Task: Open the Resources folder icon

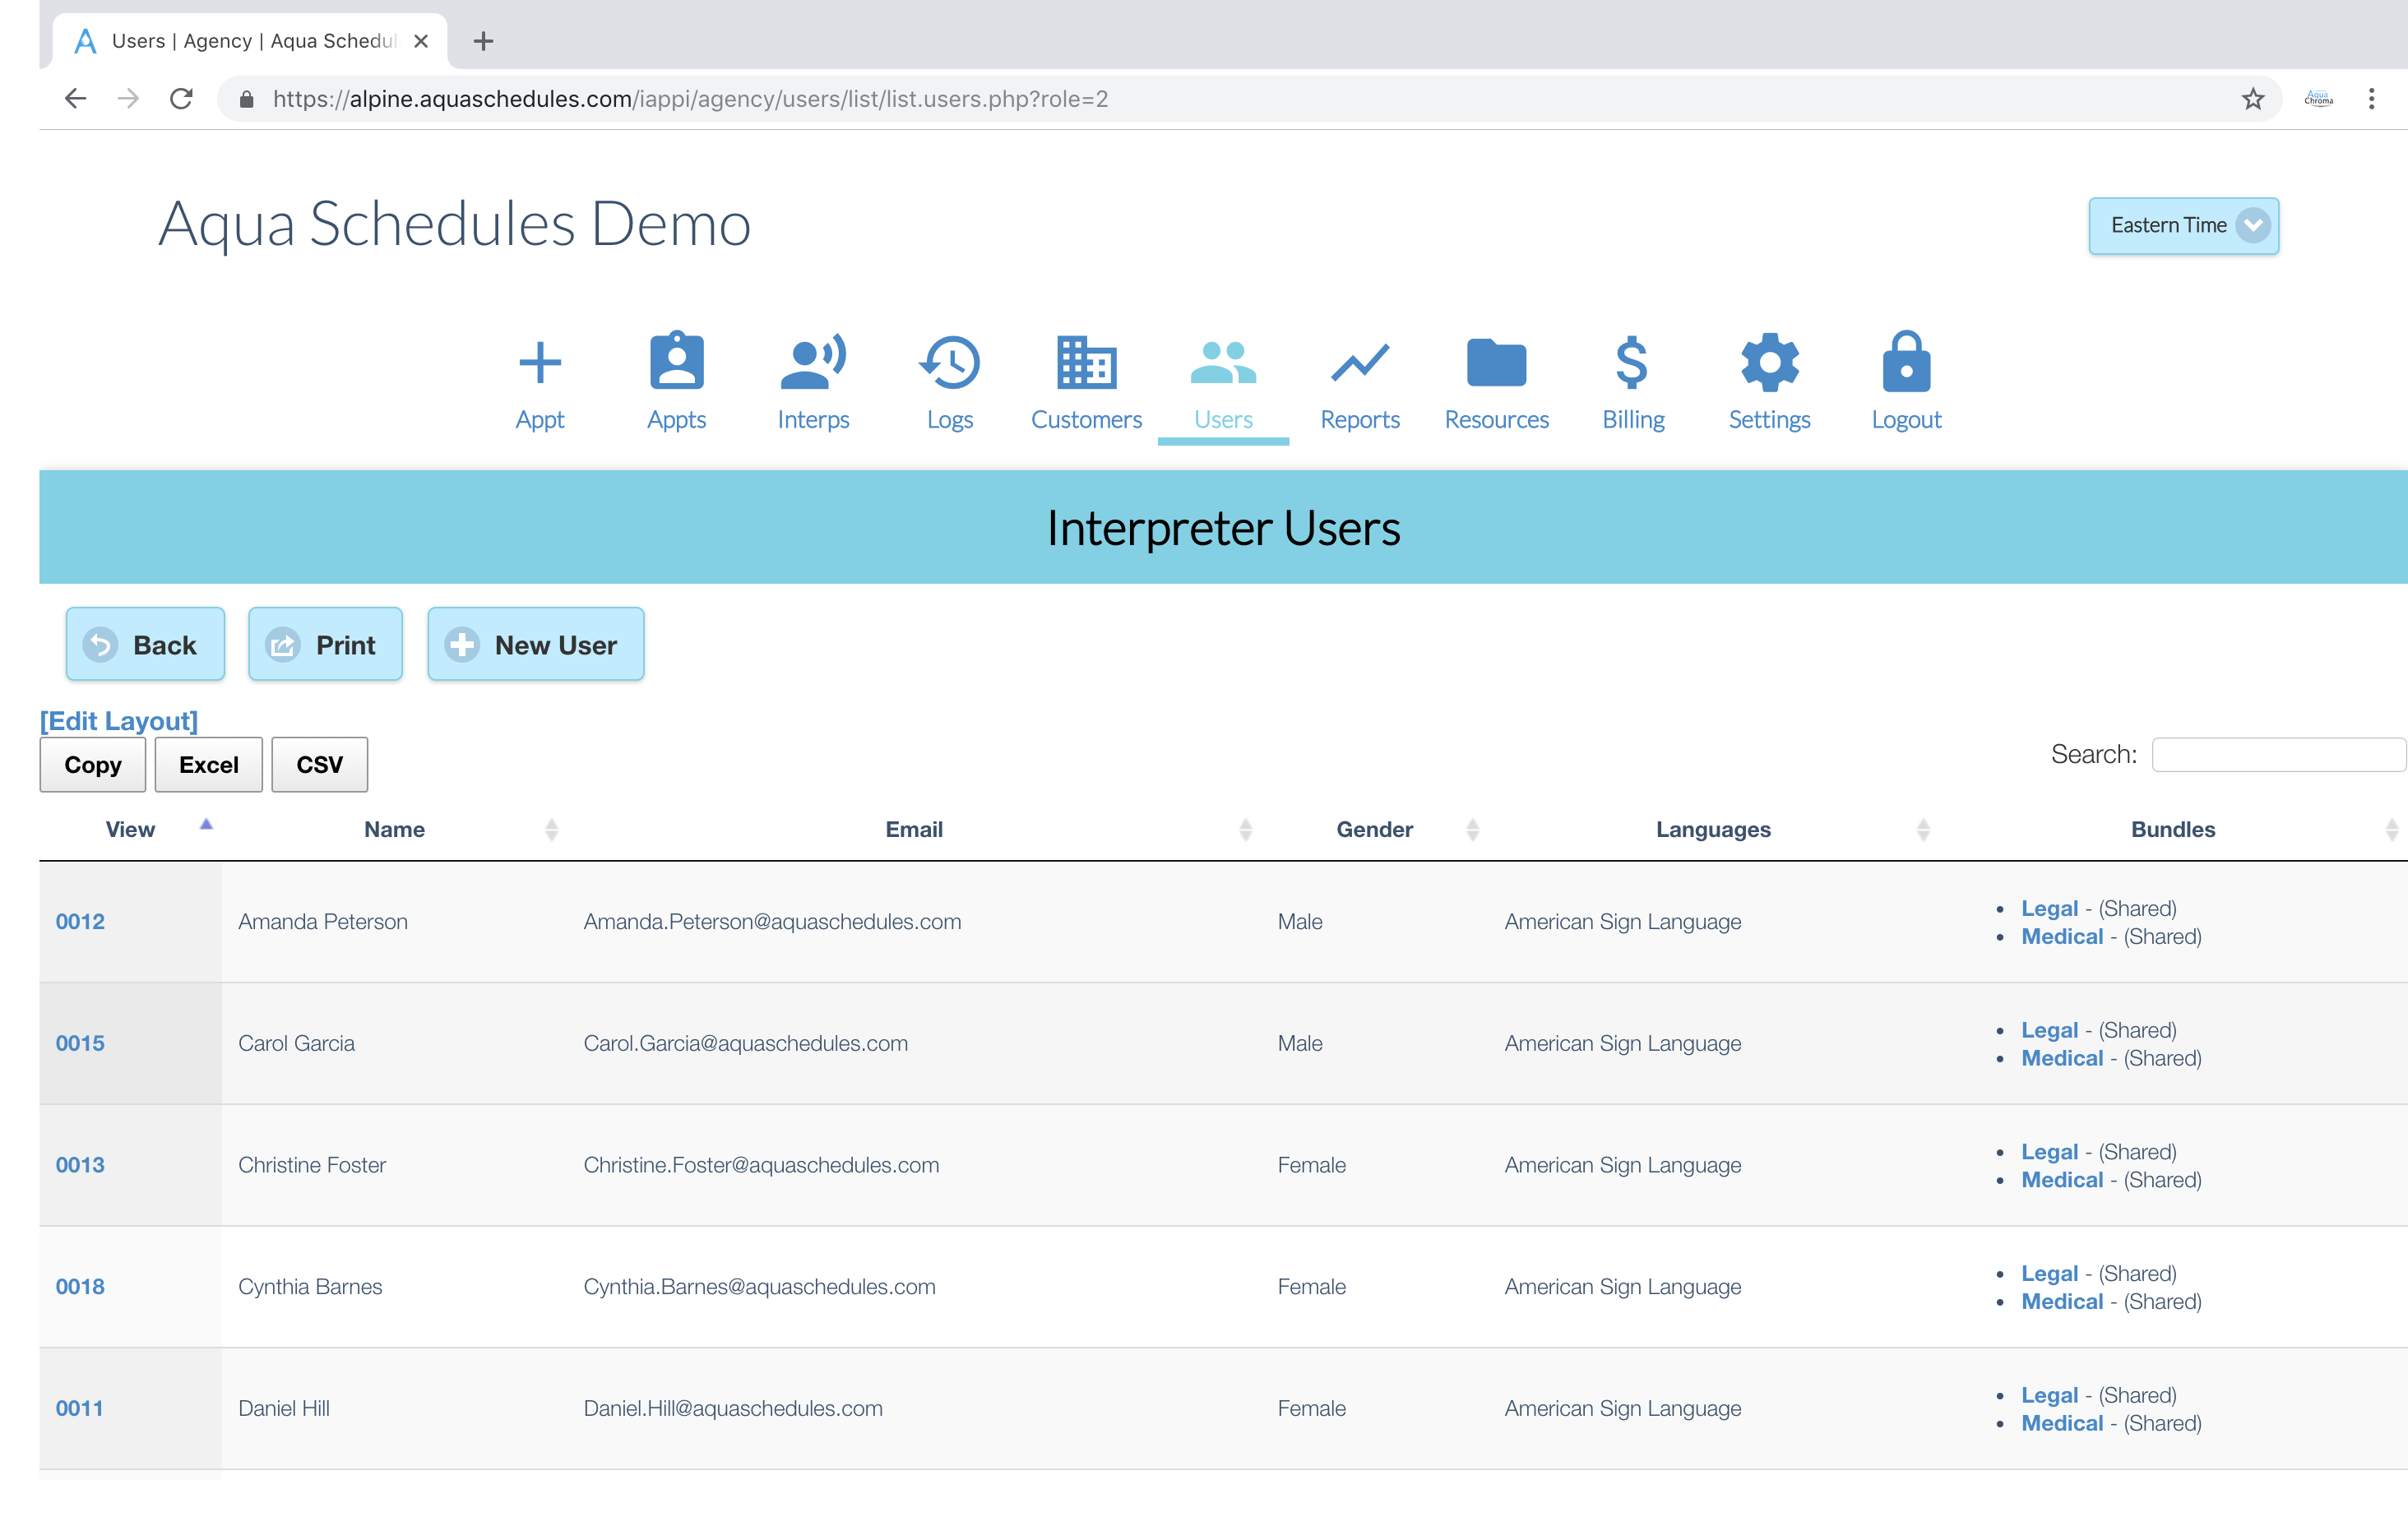Action: pos(1496,362)
